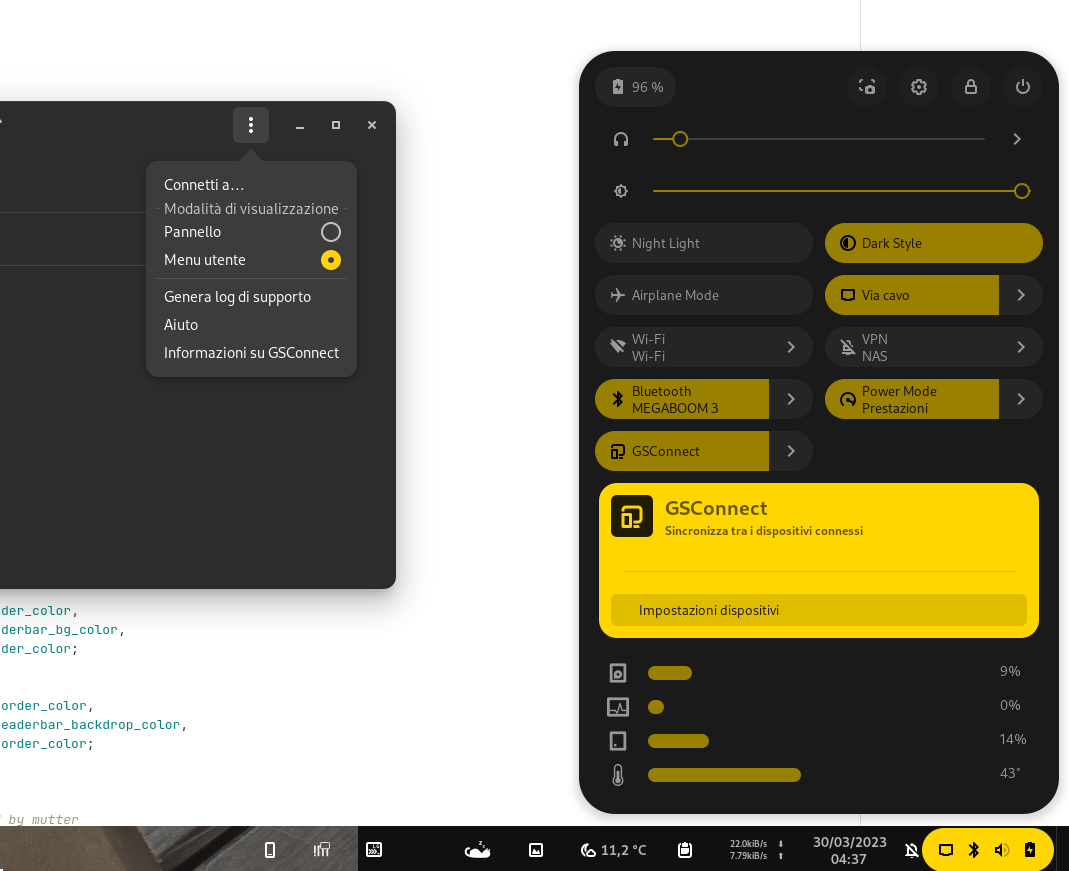Click 'eaderbar_backdrop_color' code text in editor

(x=91, y=724)
